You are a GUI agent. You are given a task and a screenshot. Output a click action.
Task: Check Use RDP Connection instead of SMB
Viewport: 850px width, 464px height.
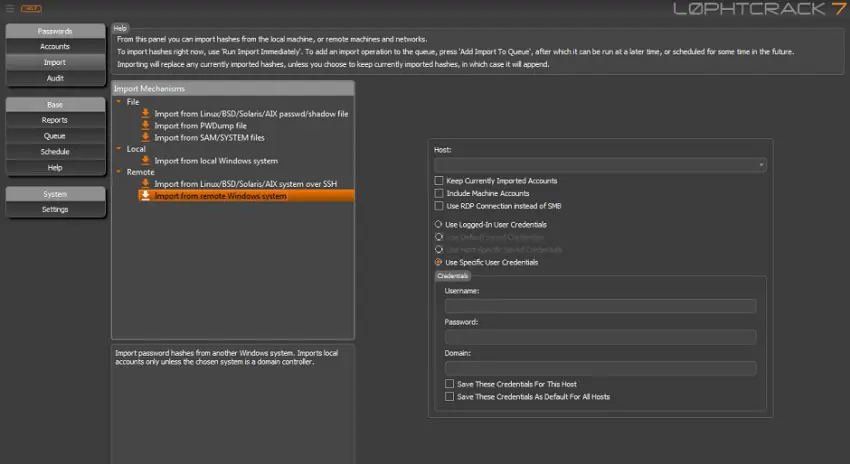[439, 206]
